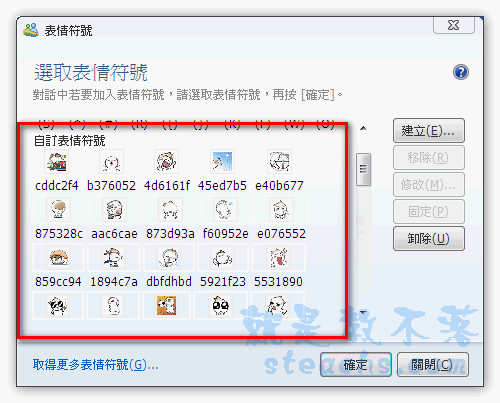Click the scrollbar up arrow
This screenshot has width=500, height=403.
(364, 128)
